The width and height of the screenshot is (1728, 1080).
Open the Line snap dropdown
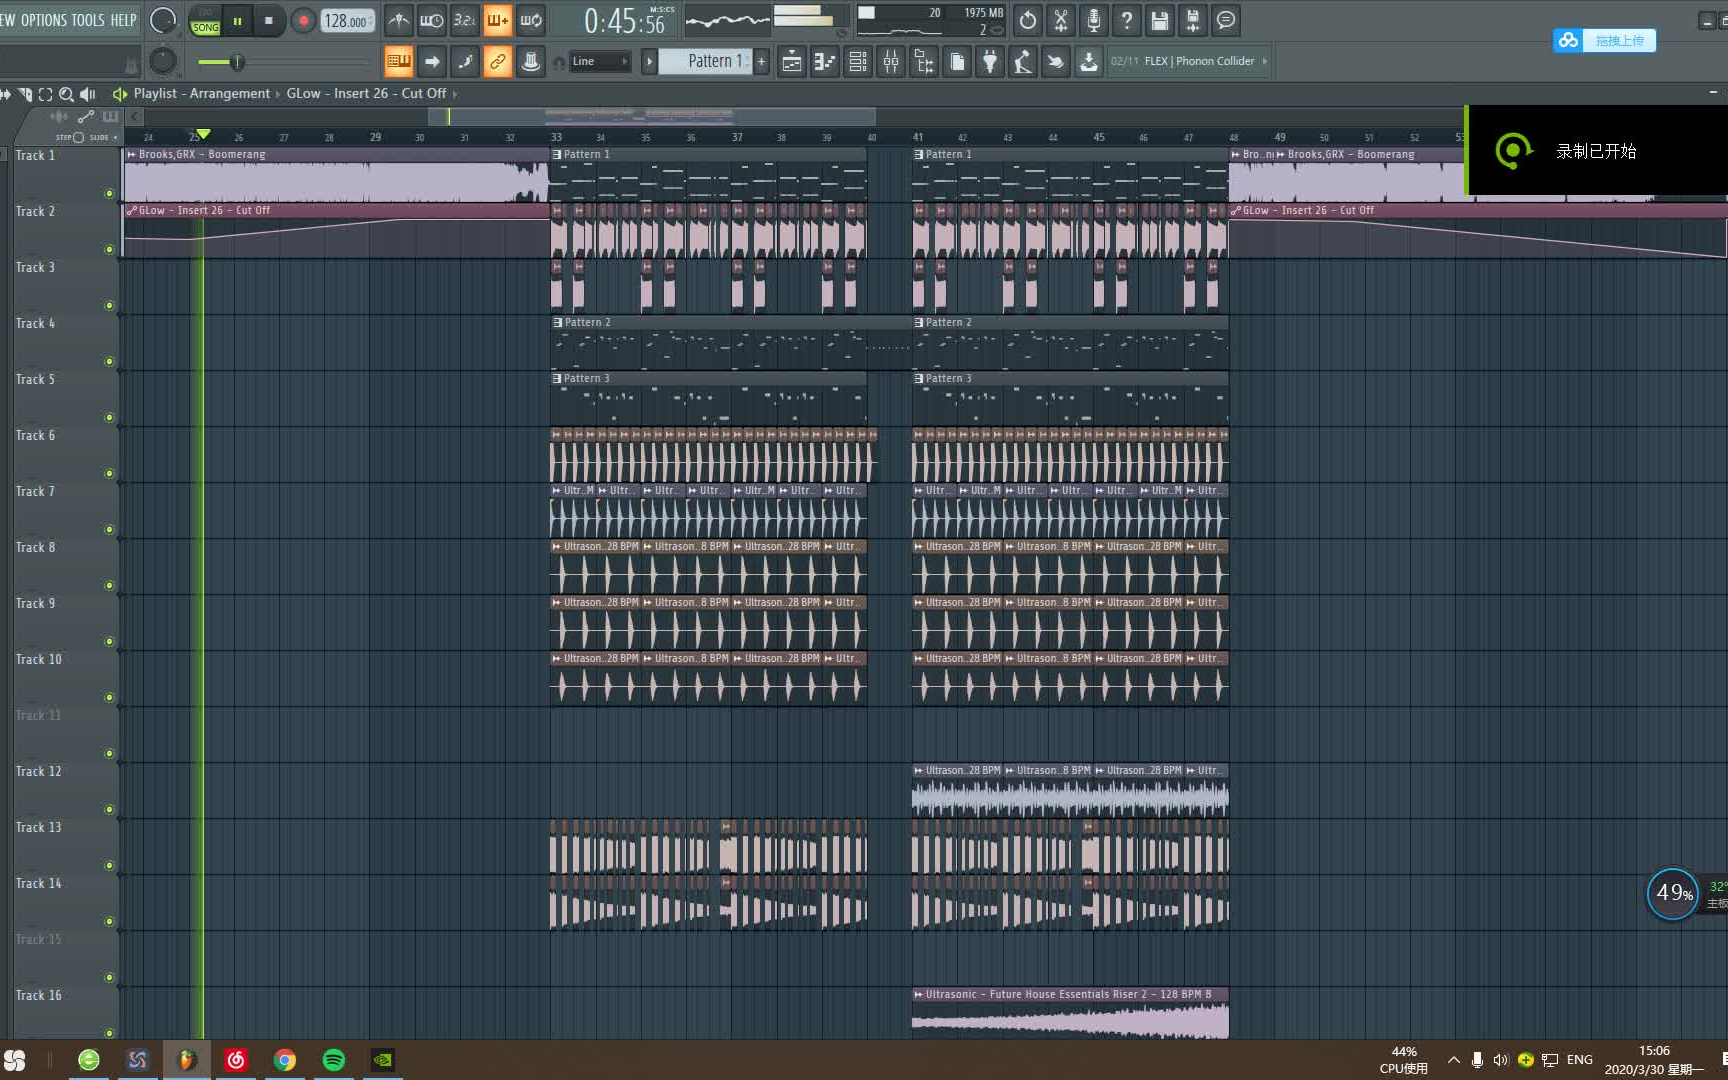pos(600,62)
